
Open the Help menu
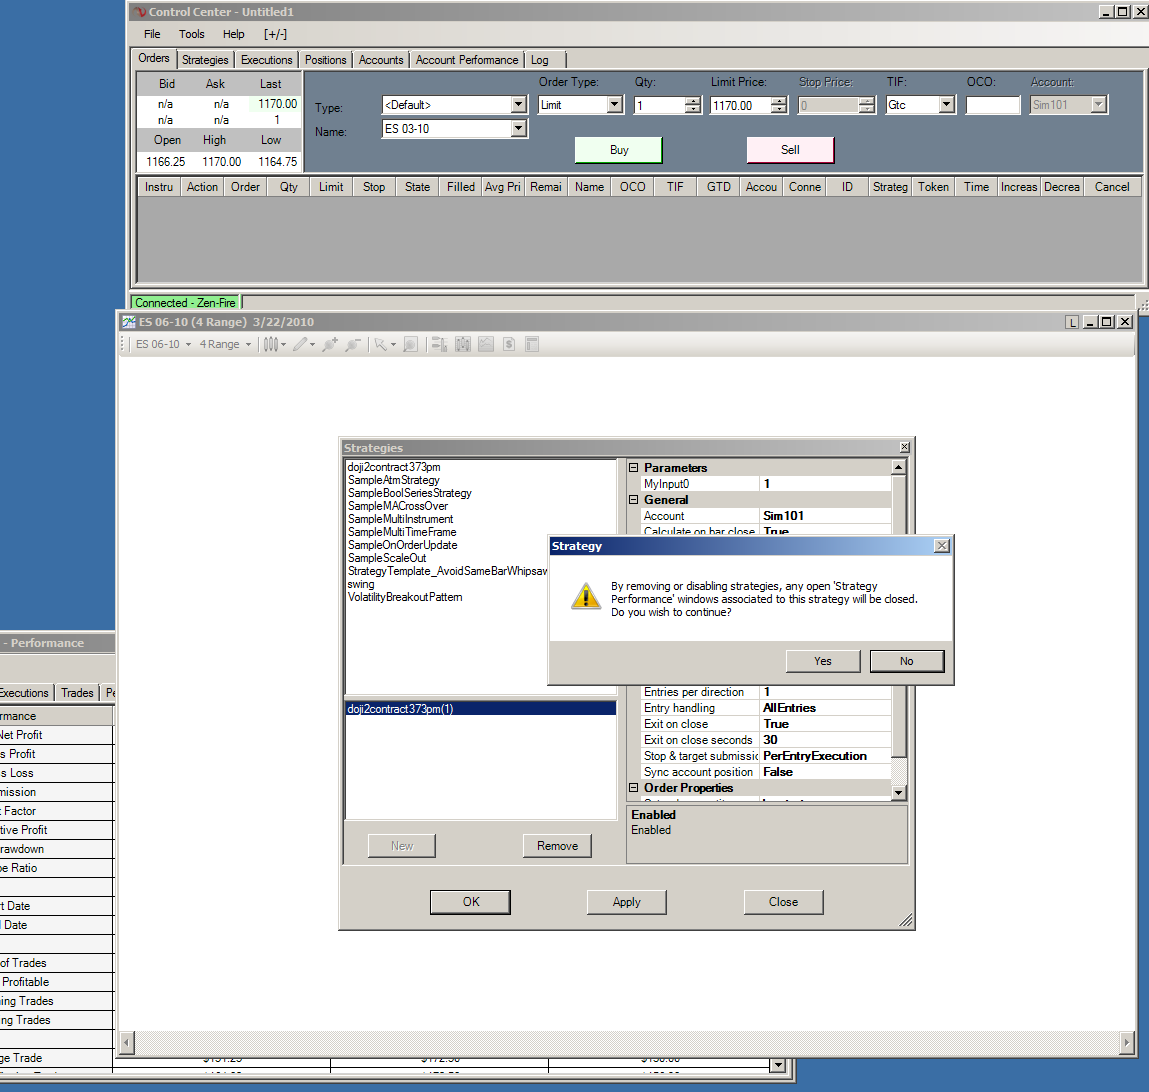coord(234,34)
